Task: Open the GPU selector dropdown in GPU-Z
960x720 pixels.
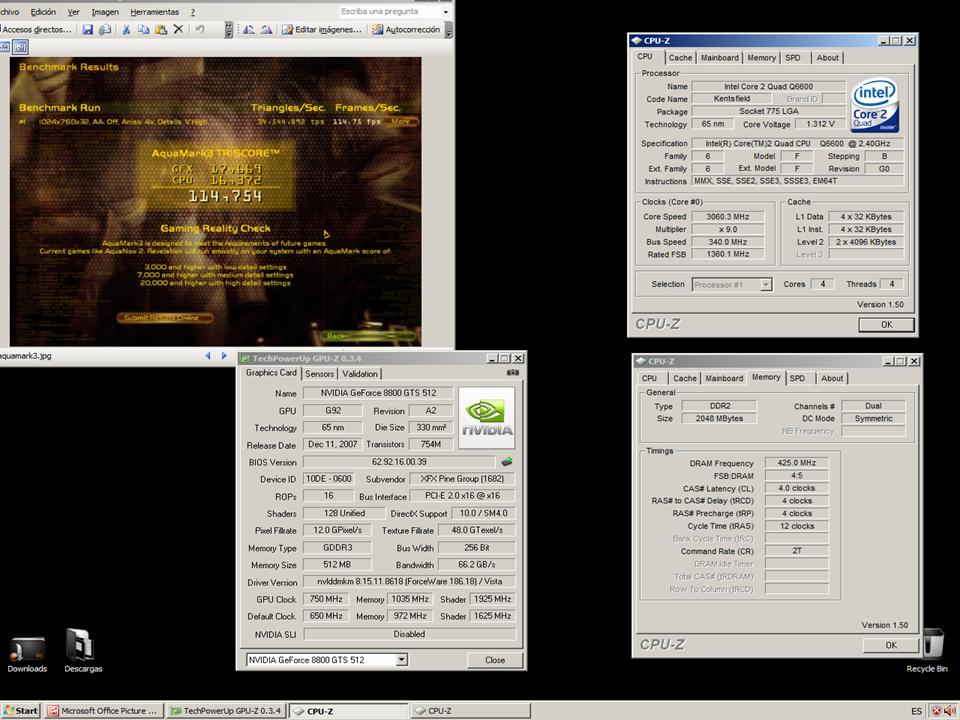Action: click(x=402, y=660)
